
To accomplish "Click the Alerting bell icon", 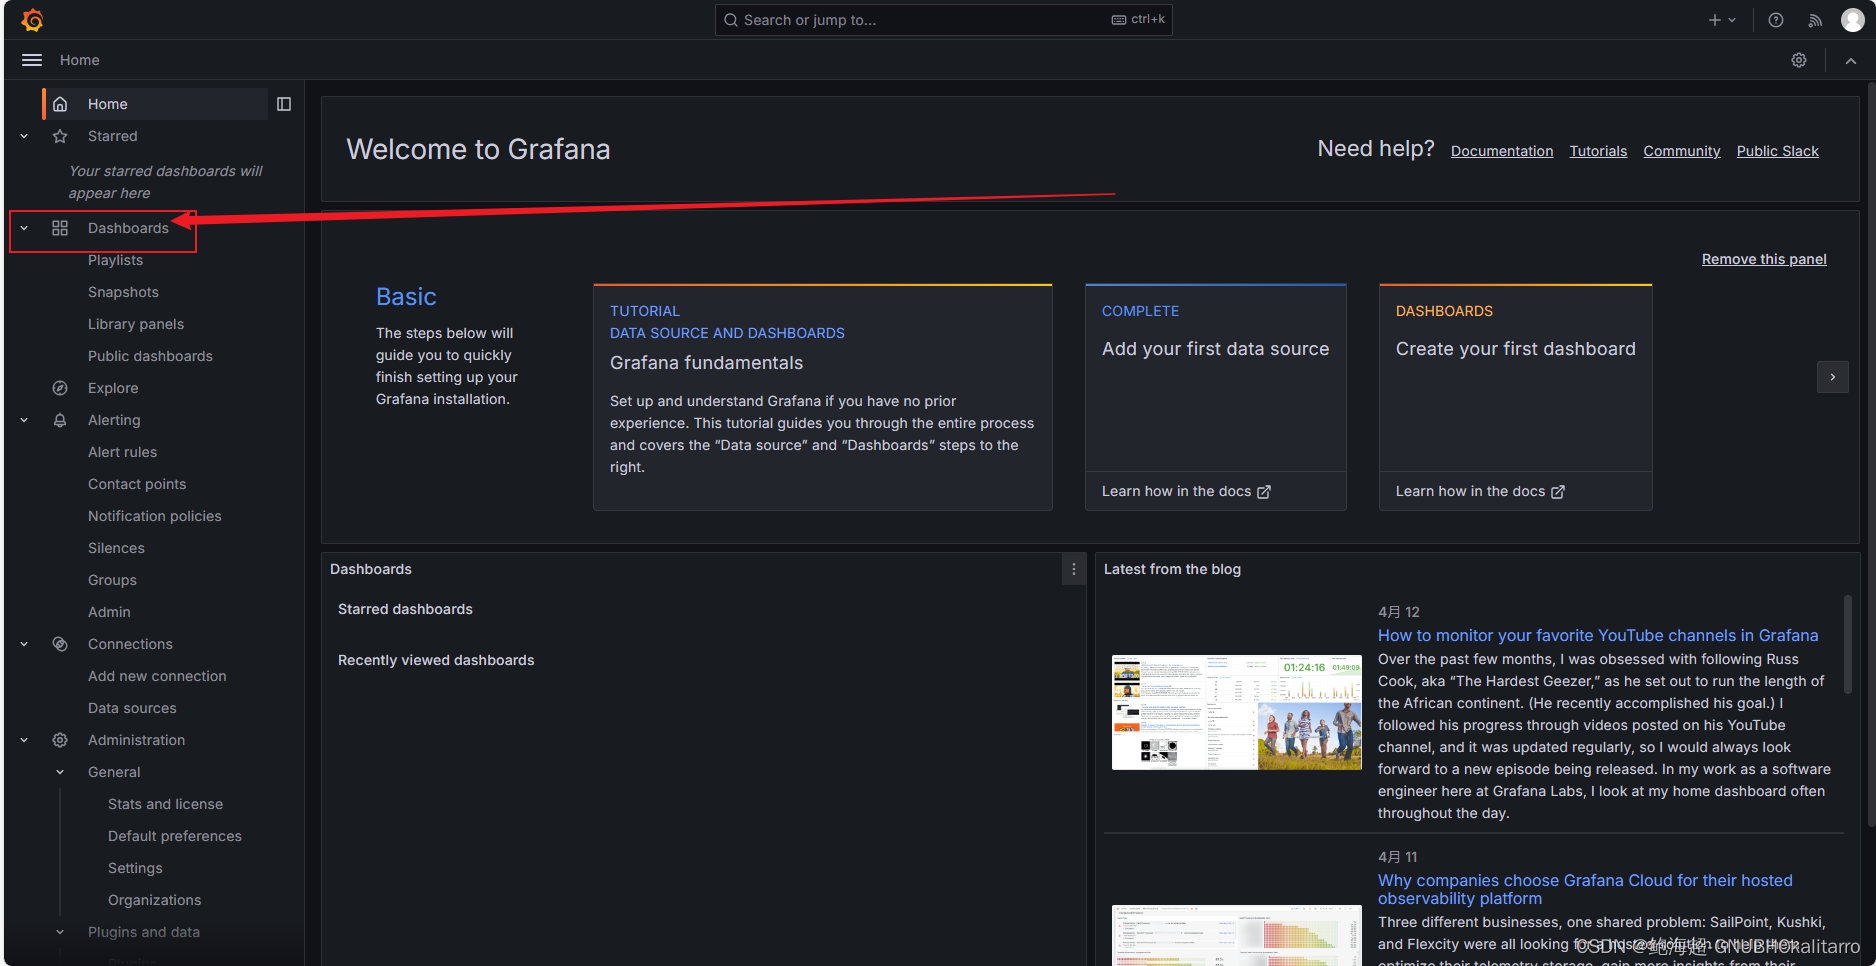I will click(60, 420).
